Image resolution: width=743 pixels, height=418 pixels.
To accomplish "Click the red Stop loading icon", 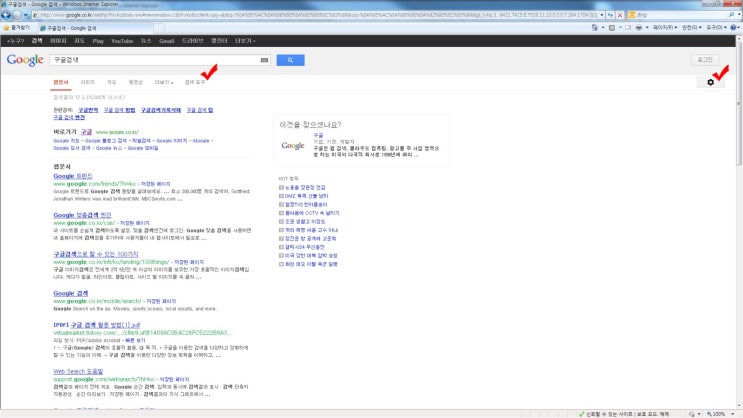I will (620, 15).
